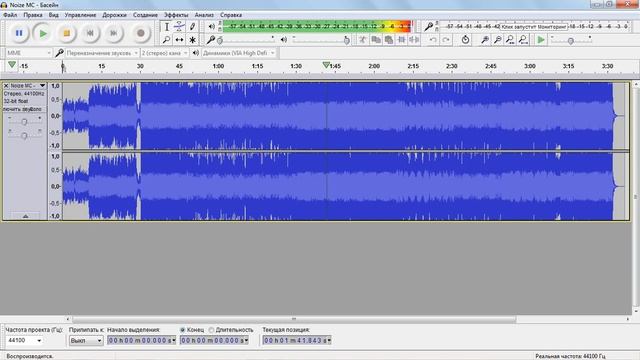Image resolution: width=640 pixels, height=360 pixels.
Task: Open the Правка menu
Action: [x=33, y=15]
